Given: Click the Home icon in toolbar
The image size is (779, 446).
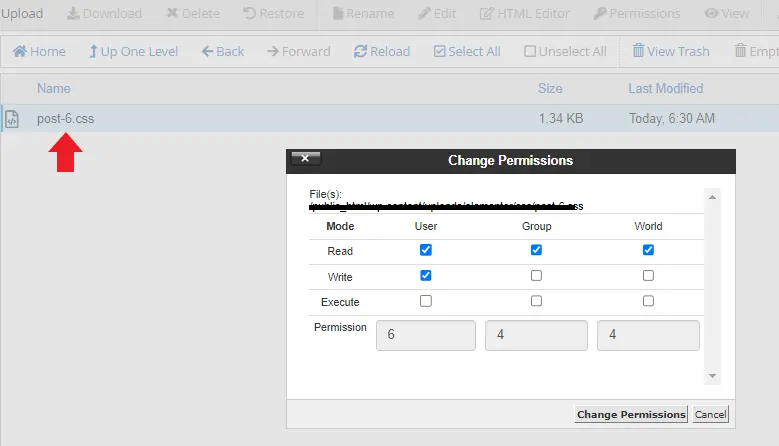Looking at the screenshot, I should tap(19, 51).
